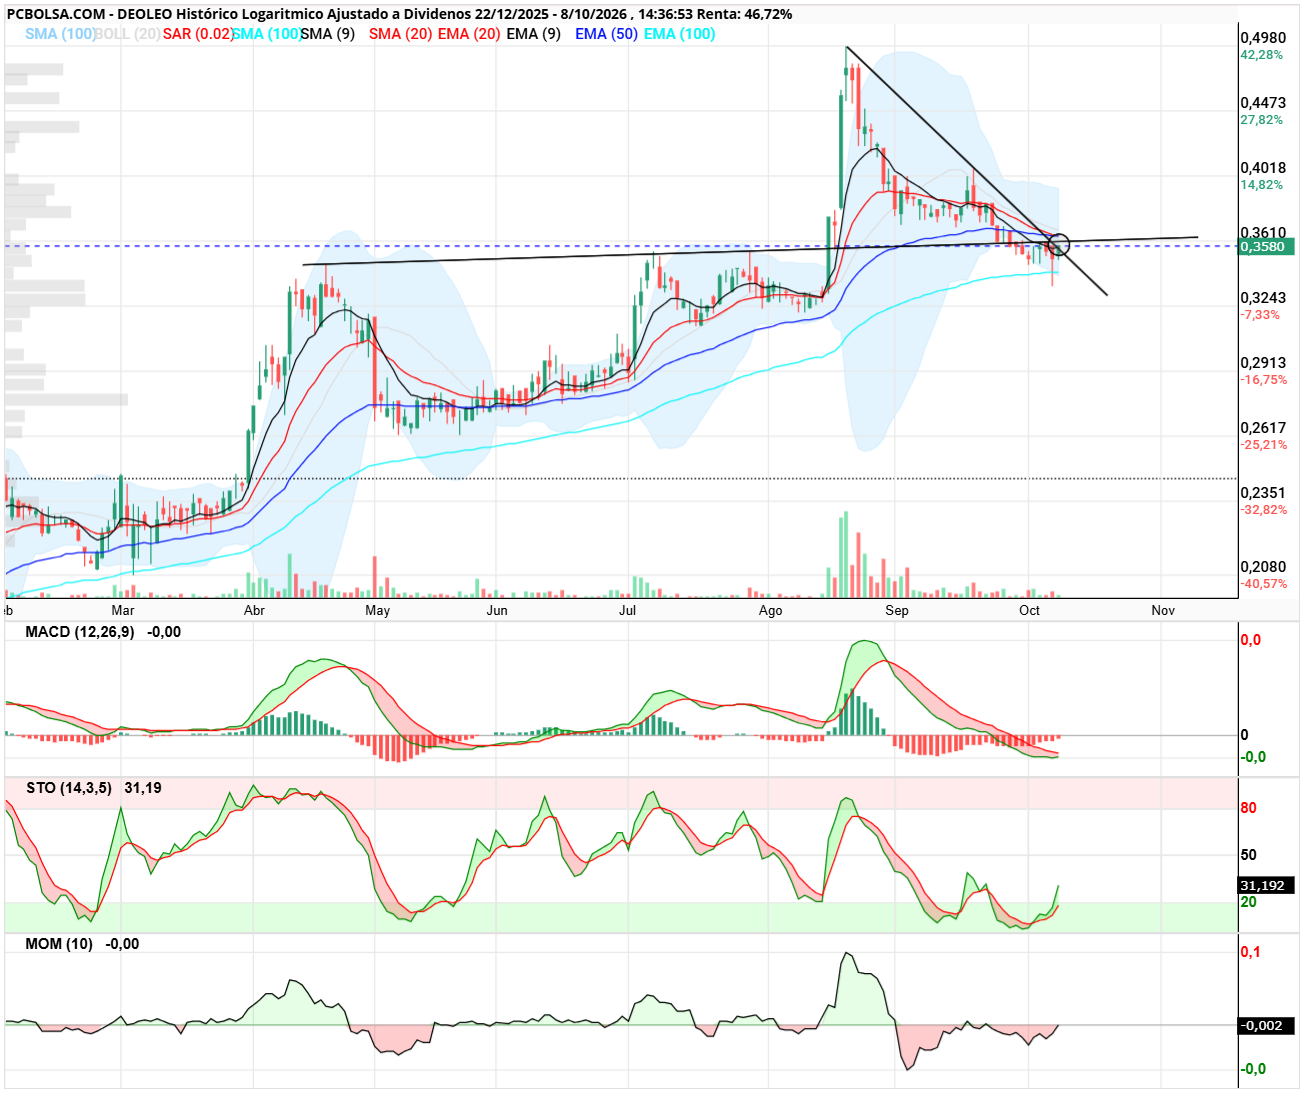This screenshot has height=1093, width=1304.
Task: Select the 0,4473 price axis label
Action: pos(1263,103)
